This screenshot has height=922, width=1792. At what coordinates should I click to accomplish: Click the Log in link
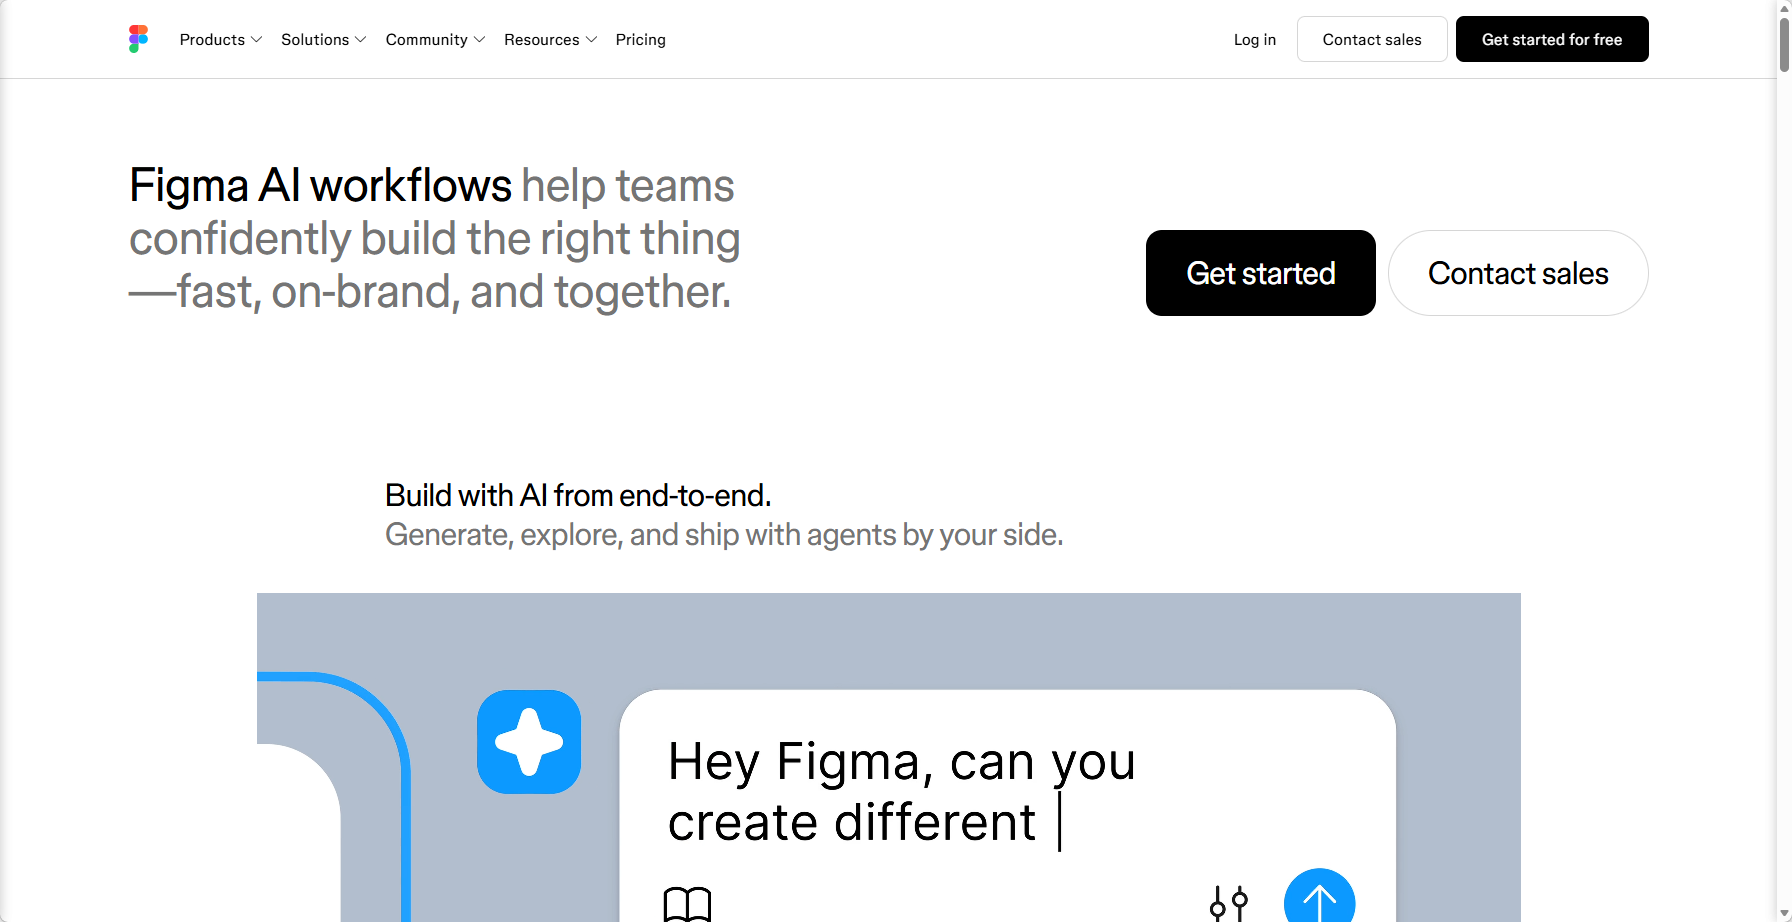click(x=1255, y=39)
